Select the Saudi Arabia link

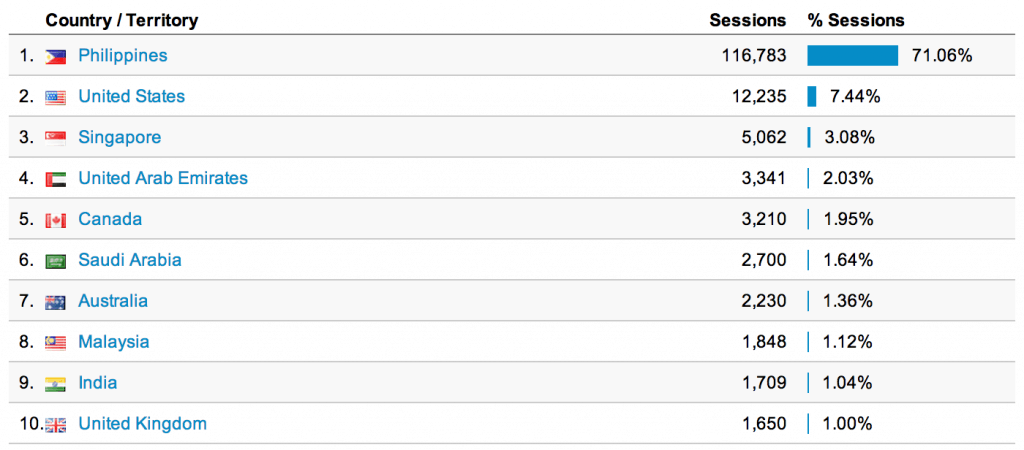(130, 260)
